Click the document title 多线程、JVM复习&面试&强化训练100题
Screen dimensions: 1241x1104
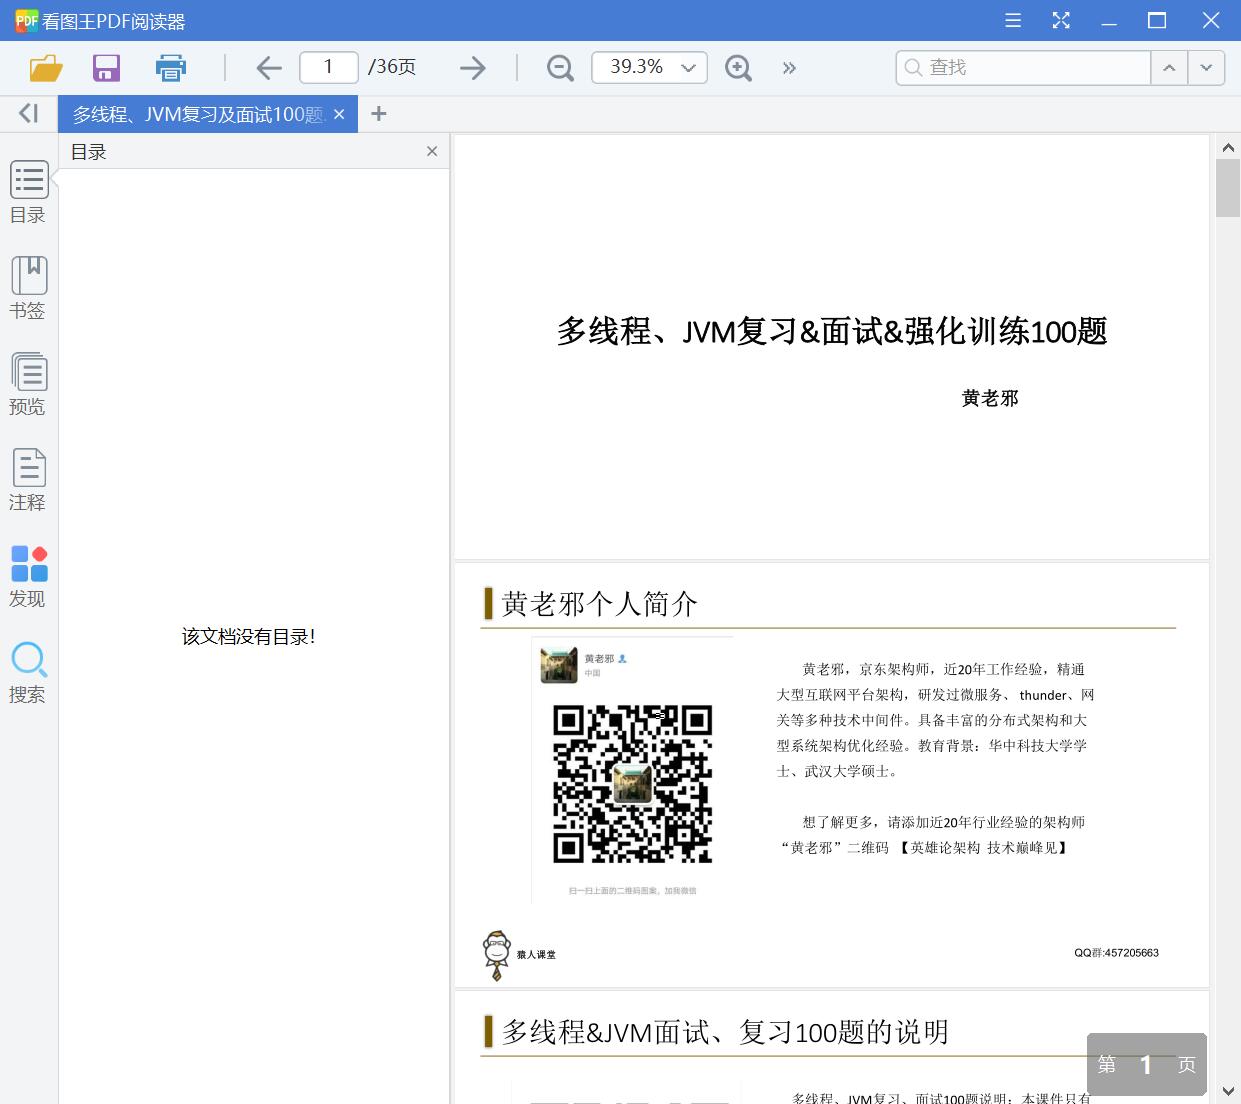(832, 331)
